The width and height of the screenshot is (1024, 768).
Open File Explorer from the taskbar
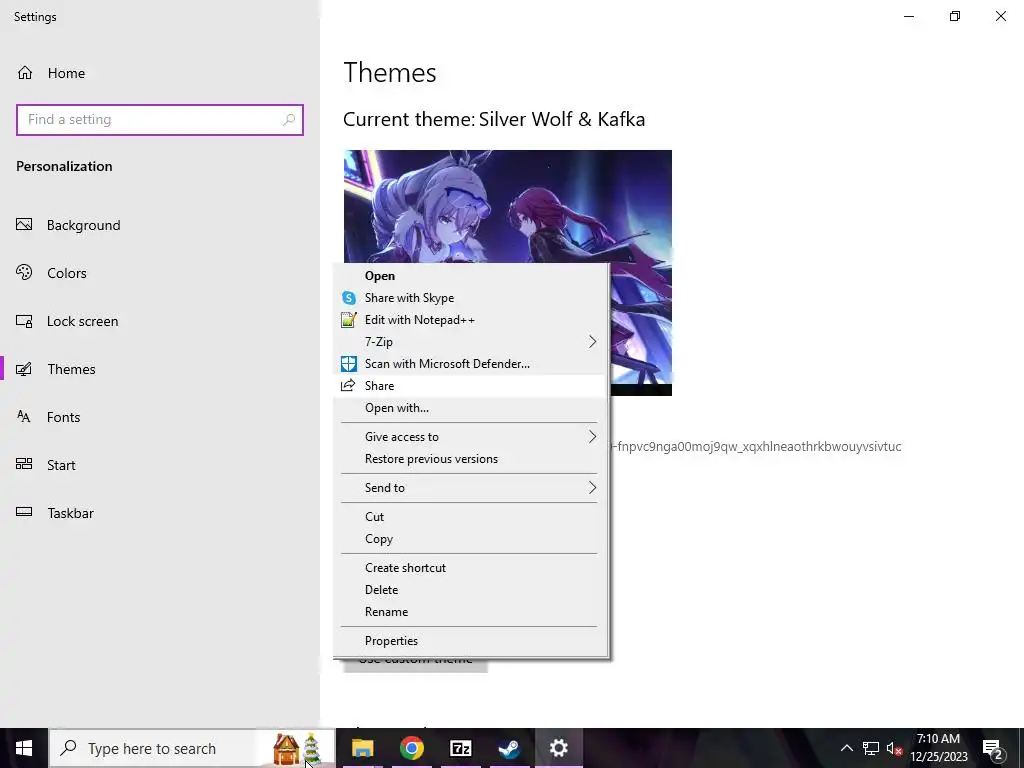[362, 748]
